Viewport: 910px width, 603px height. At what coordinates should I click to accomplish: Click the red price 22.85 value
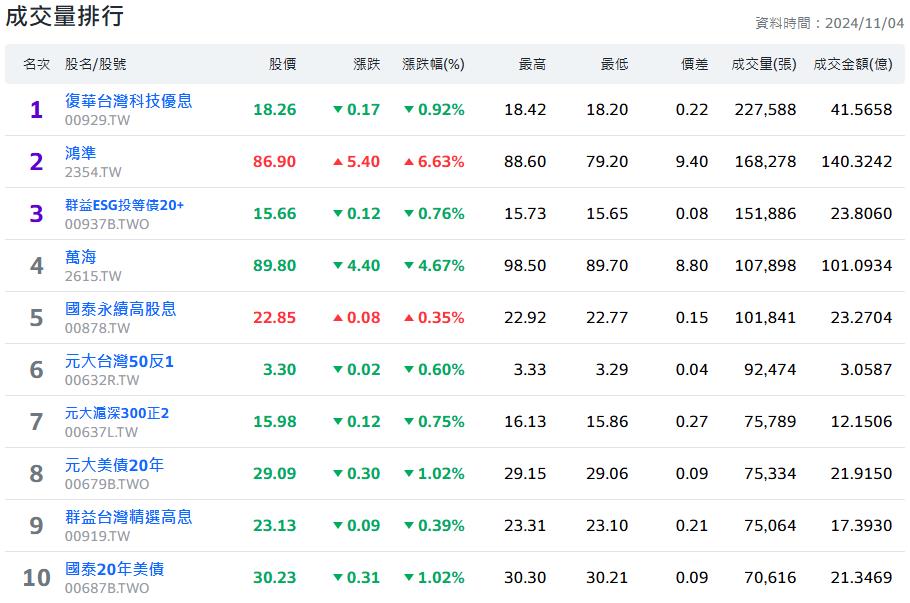[x=275, y=317]
